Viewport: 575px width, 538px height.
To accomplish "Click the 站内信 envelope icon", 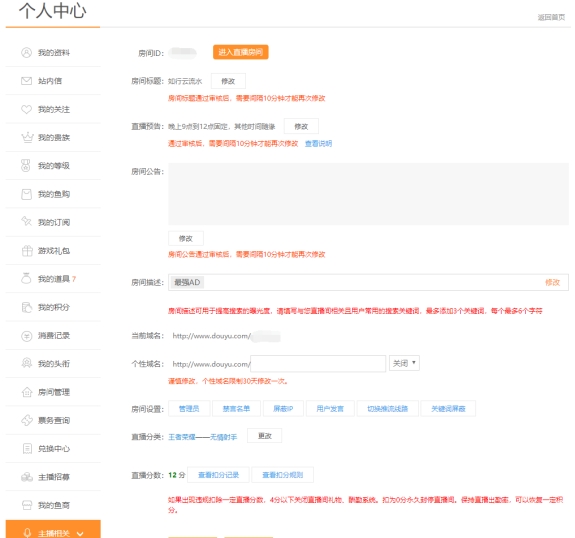I will [26, 81].
